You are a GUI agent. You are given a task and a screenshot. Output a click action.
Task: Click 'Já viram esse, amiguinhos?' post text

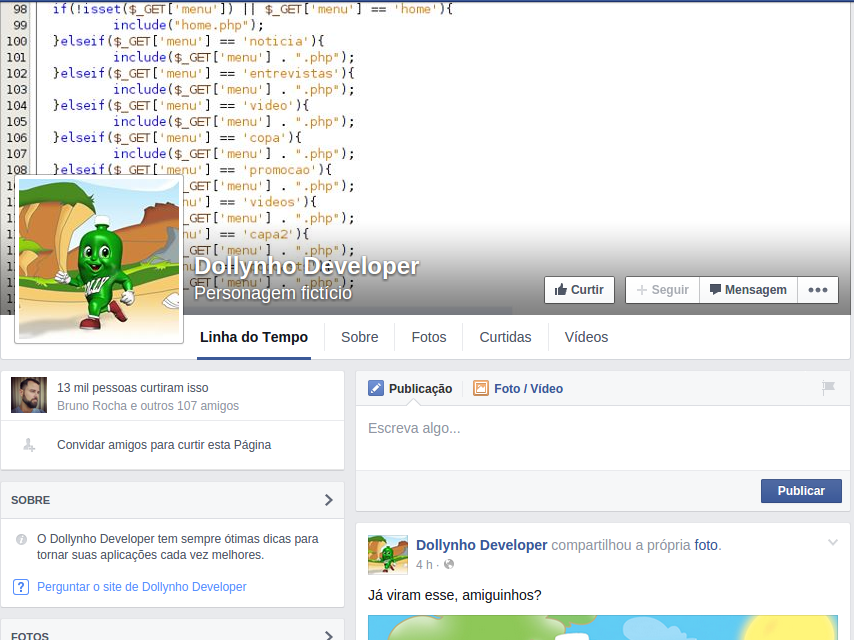click(455, 595)
